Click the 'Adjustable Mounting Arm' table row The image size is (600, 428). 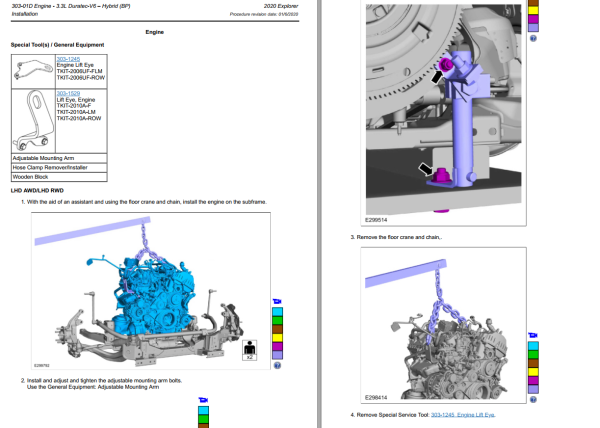[x=59, y=158]
